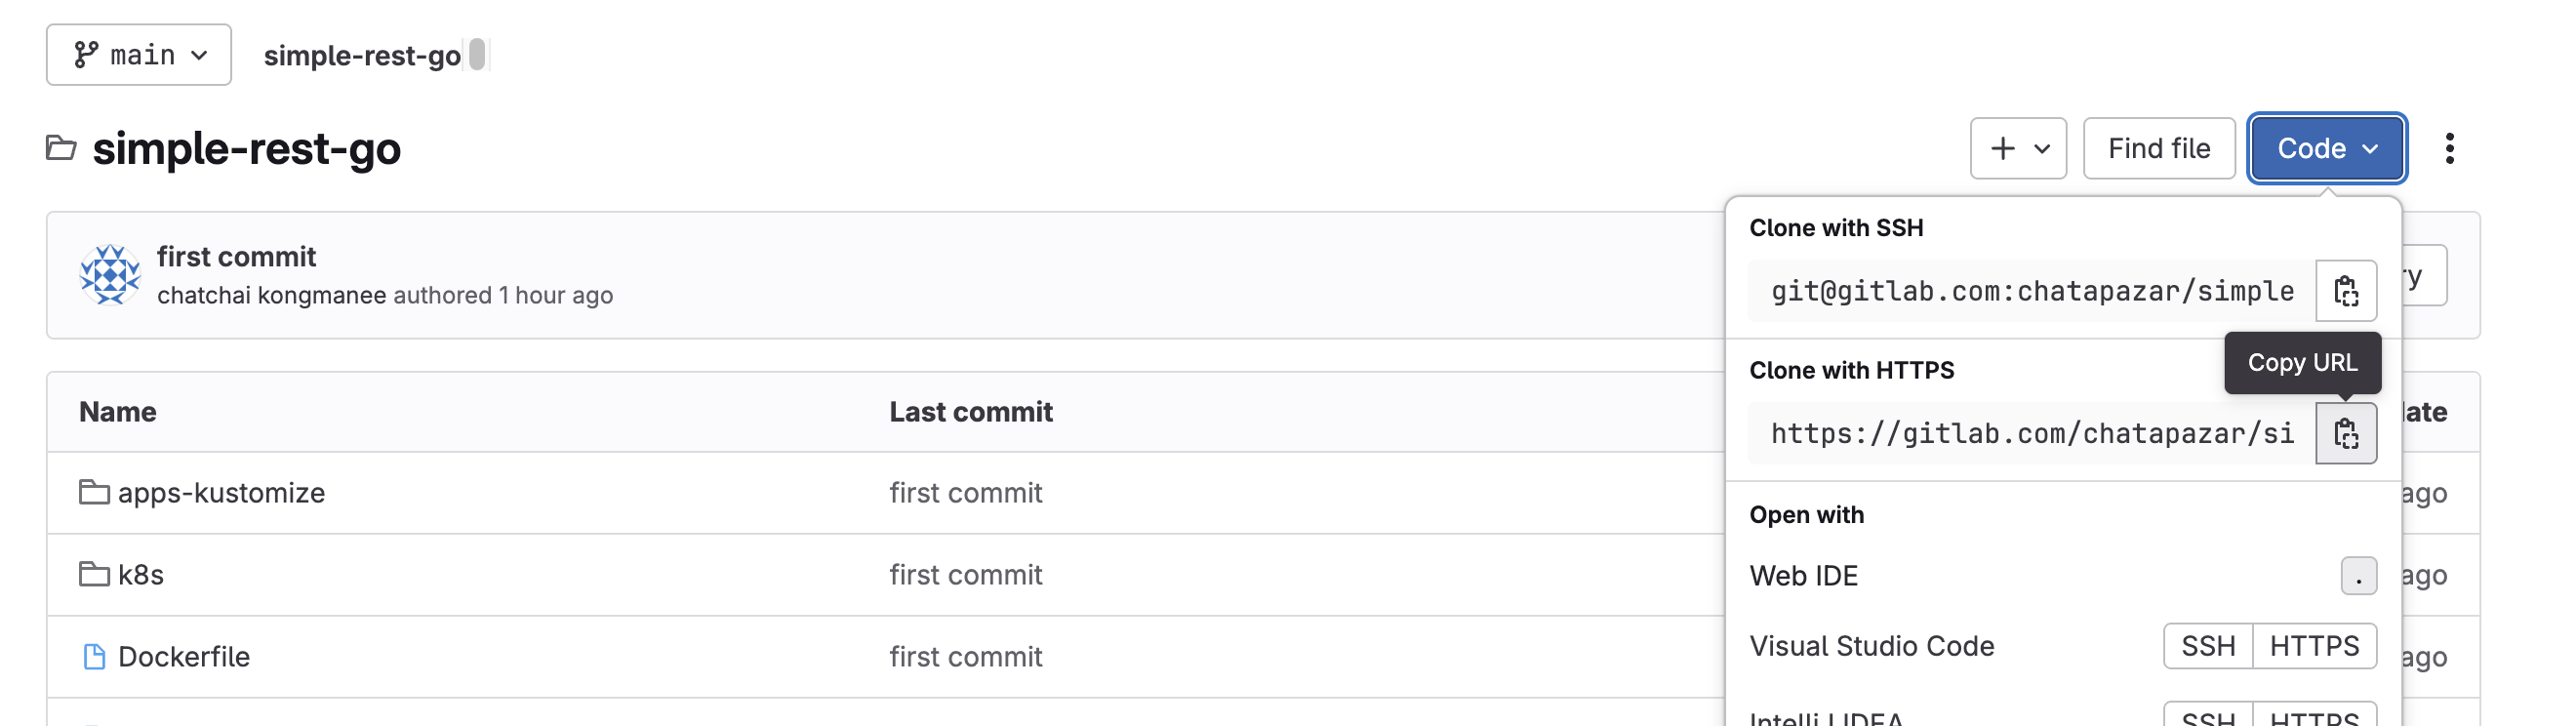The width and height of the screenshot is (2576, 726).
Task: Open the Dockerfile file link
Action: [184, 657]
